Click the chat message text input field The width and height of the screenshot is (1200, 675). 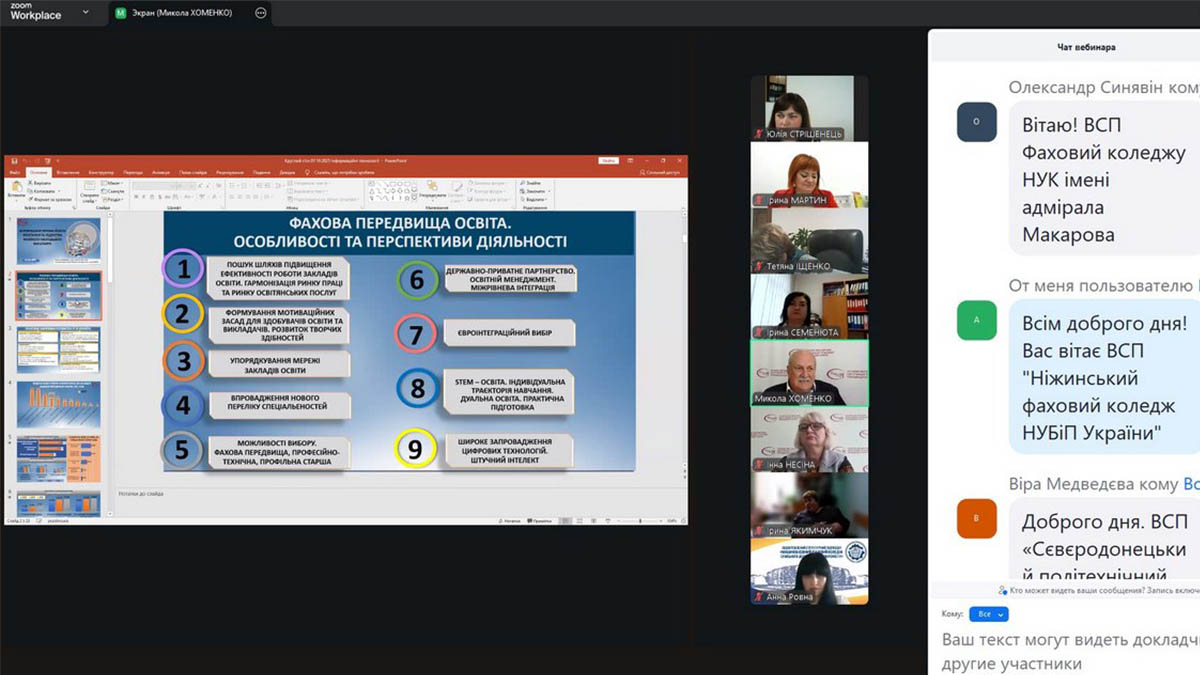1065,650
